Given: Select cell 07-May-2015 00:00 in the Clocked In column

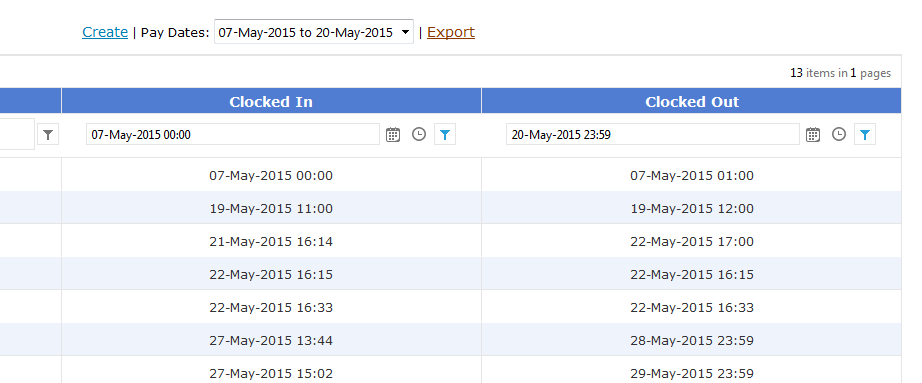Looking at the screenshot, I should tap(271, 175).
